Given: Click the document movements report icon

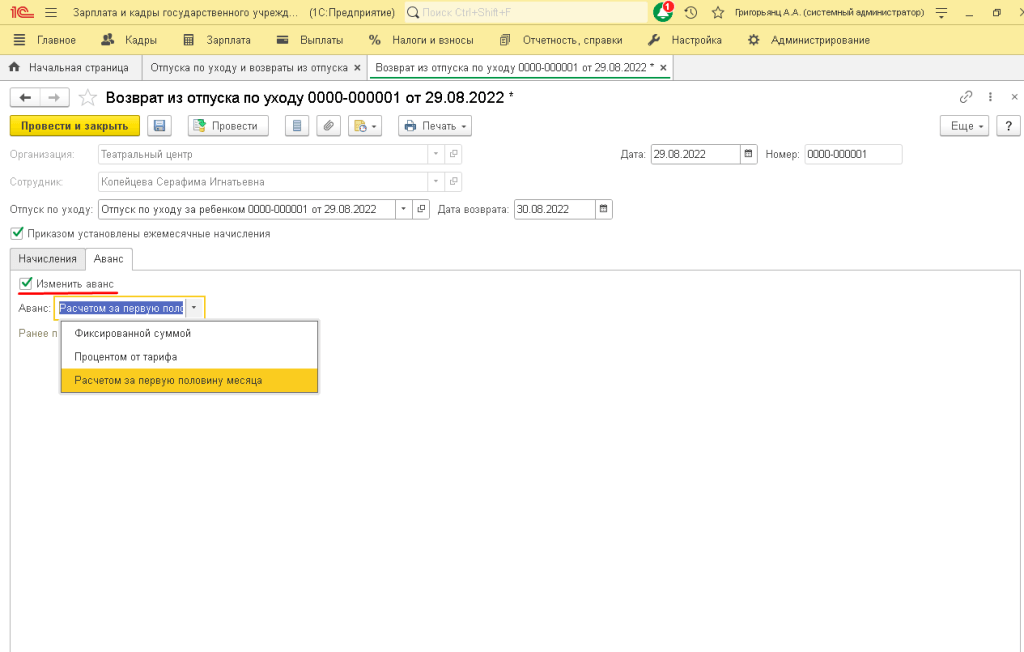Looking at the screenshot, I should [296, 126].
